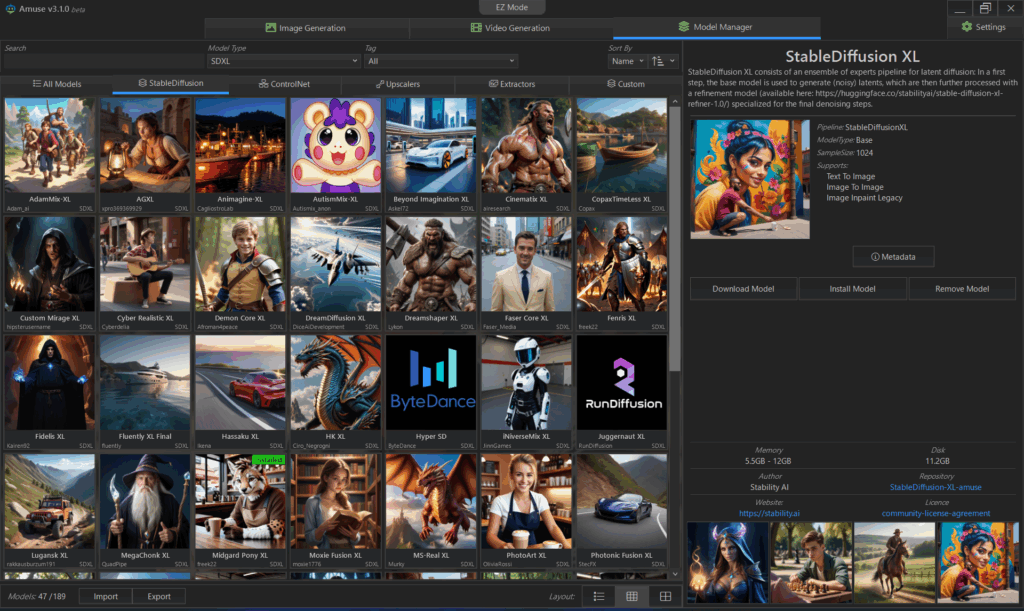The height and width of the screenshot is (611, 1024).
Task: Select the Faser Core XL model card
Action: 526,274
